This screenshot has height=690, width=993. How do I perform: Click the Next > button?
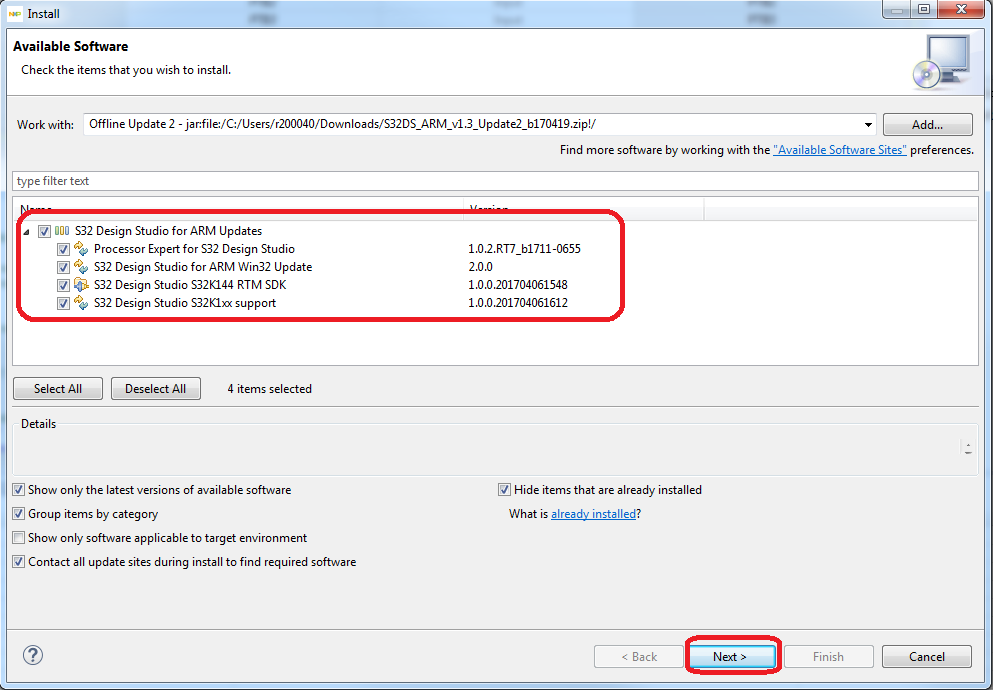click(x=731, y=656)
